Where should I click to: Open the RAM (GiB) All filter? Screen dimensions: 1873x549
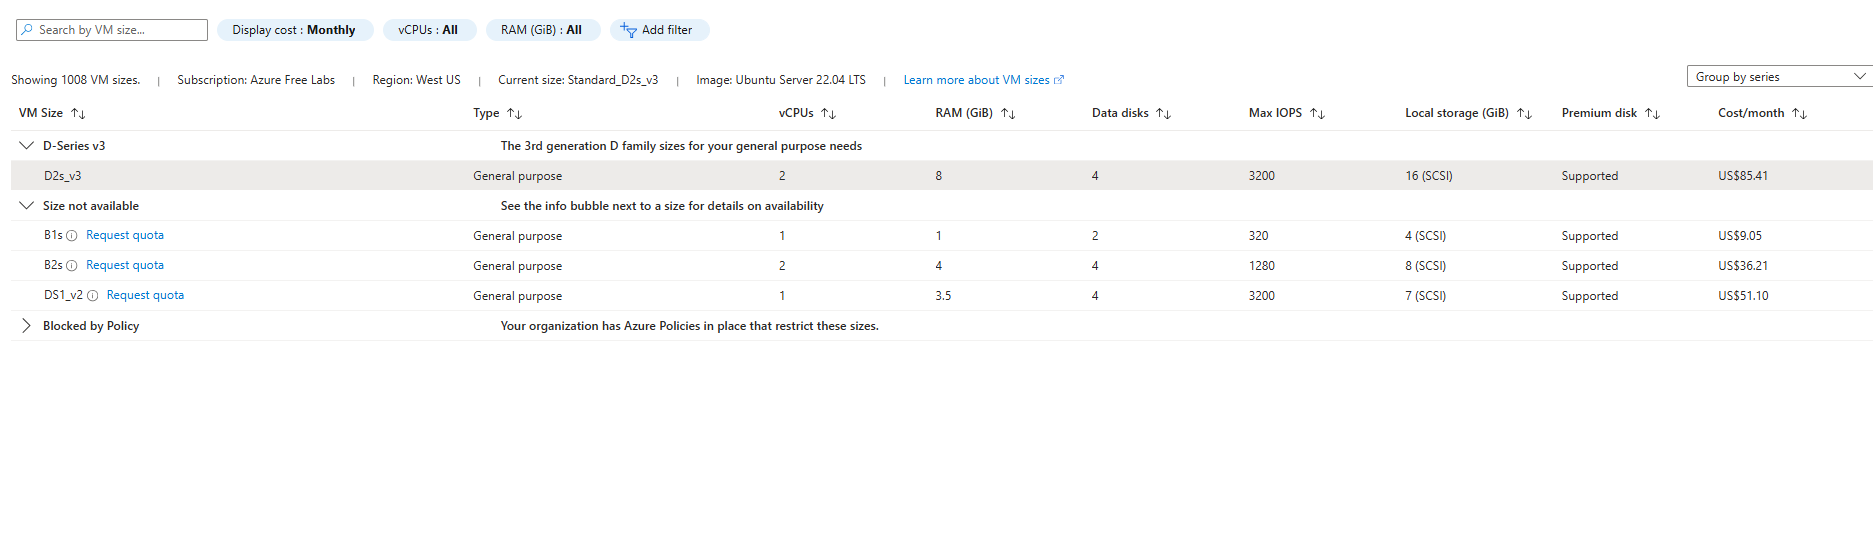[541, 30]
